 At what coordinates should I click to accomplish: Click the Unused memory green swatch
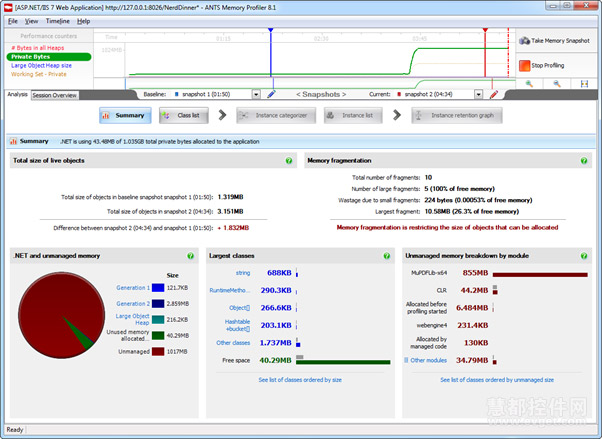tap(158, 335)
